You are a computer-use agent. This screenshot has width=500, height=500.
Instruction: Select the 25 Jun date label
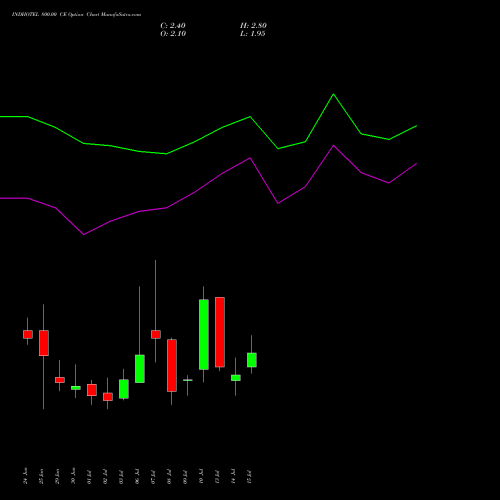click(x=42, y=476)
